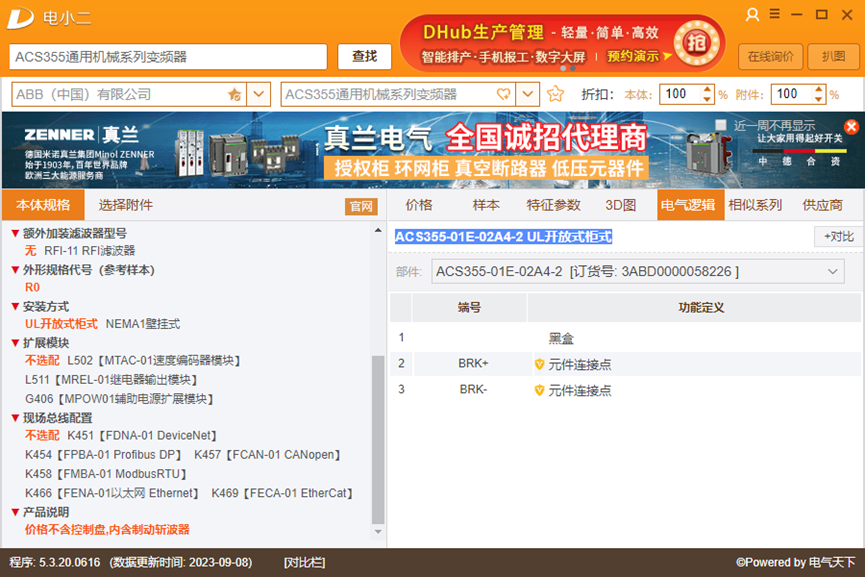Click the 附件 discount input field
Screen dimensions: 865x577
click(x=793, y=94)
